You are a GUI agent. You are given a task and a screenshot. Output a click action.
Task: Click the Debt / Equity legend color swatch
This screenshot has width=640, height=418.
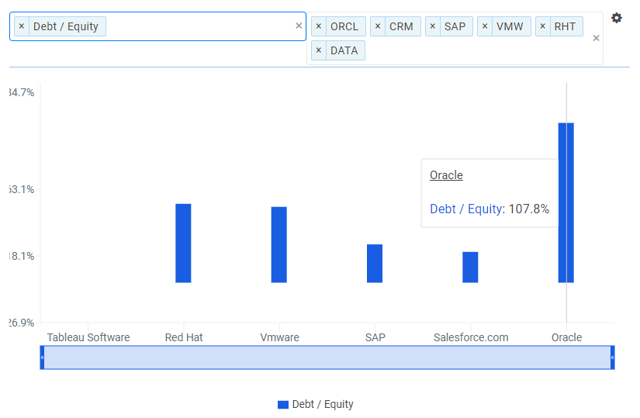(283, 405)
